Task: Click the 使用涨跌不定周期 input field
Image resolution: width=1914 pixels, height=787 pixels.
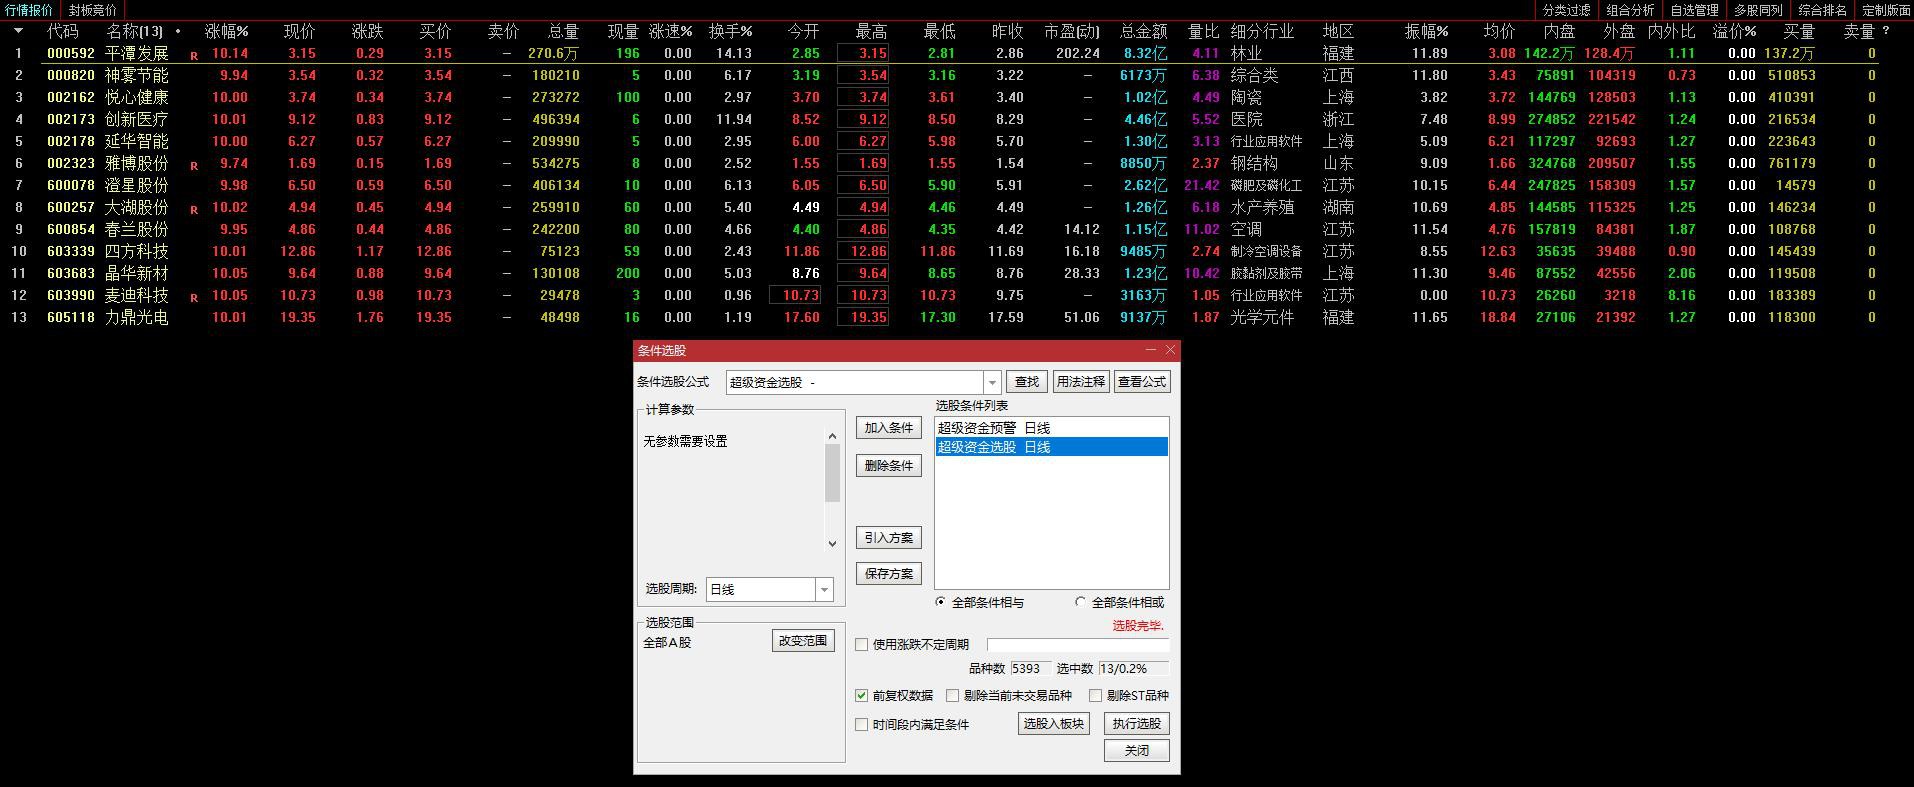Action: point(1078,645)
